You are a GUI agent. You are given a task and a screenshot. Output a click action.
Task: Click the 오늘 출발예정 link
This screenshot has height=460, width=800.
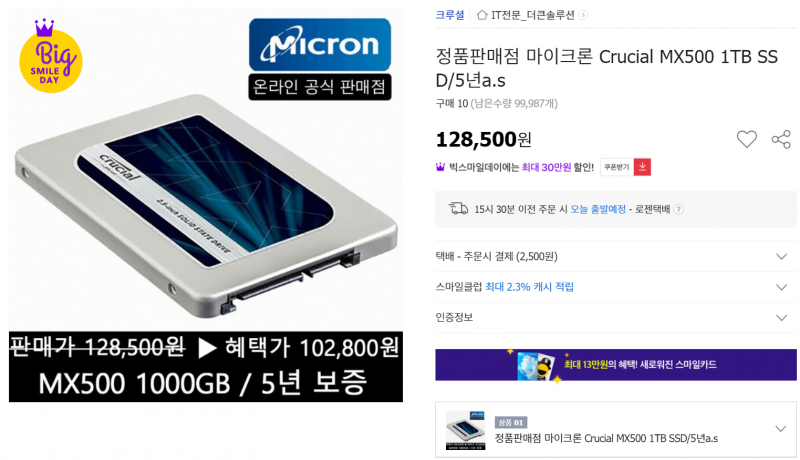pyautogui.click(x=597, y=209)
